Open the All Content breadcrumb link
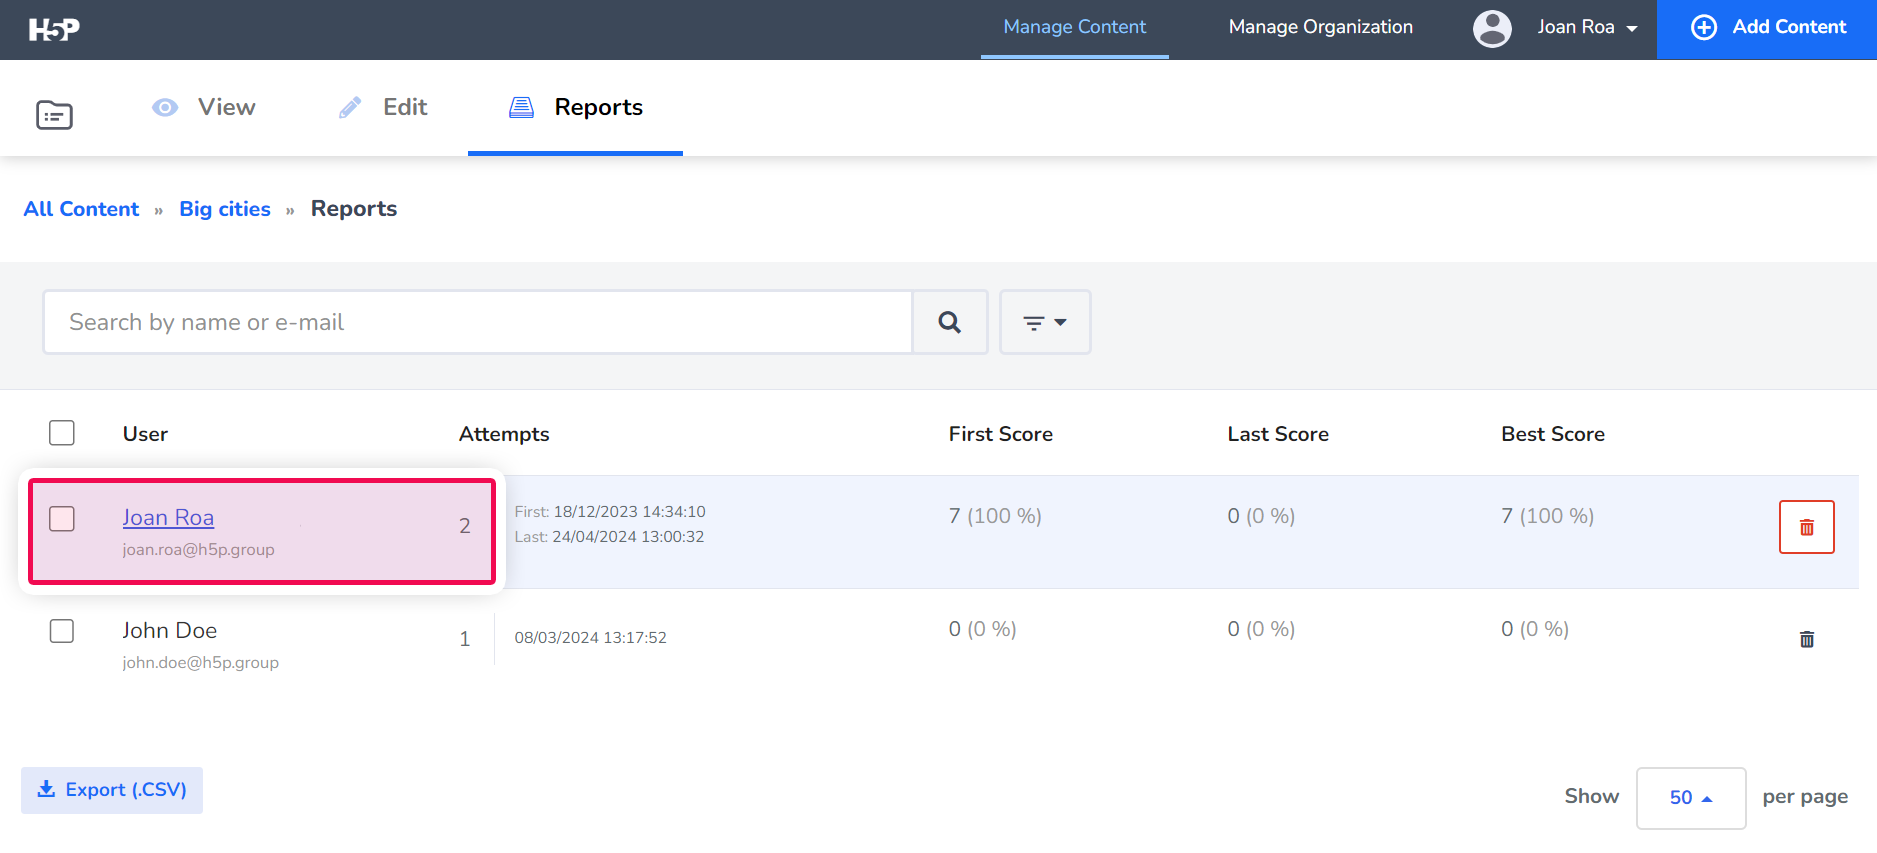The image size is (1877, 853). click(82, 209)
